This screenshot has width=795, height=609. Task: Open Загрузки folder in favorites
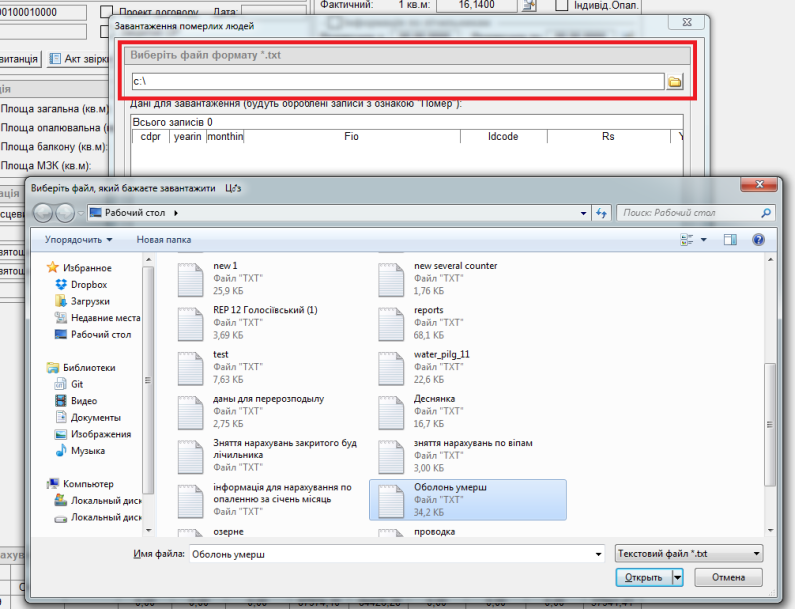90,301
